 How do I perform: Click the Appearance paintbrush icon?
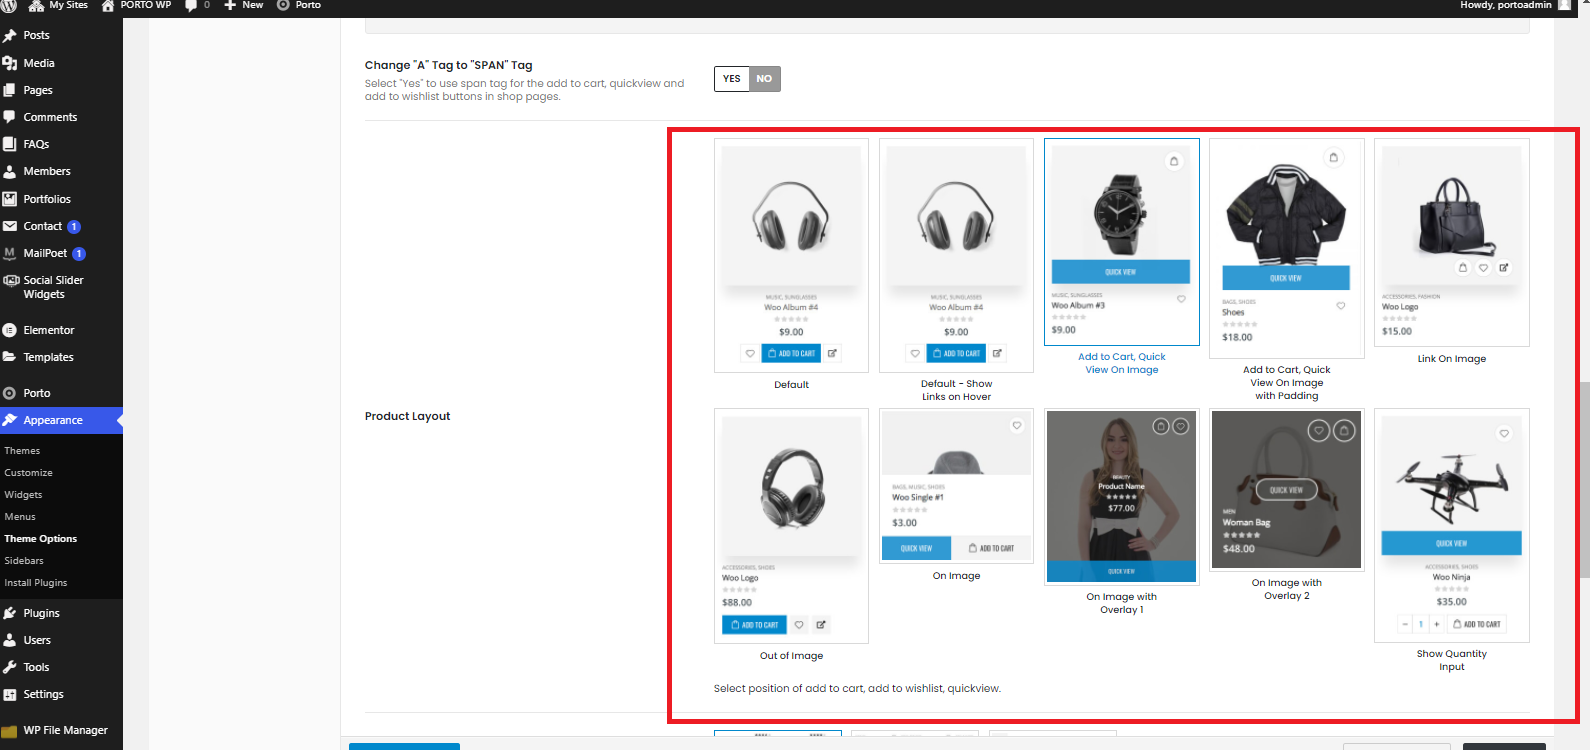click(x=10, y=420)
